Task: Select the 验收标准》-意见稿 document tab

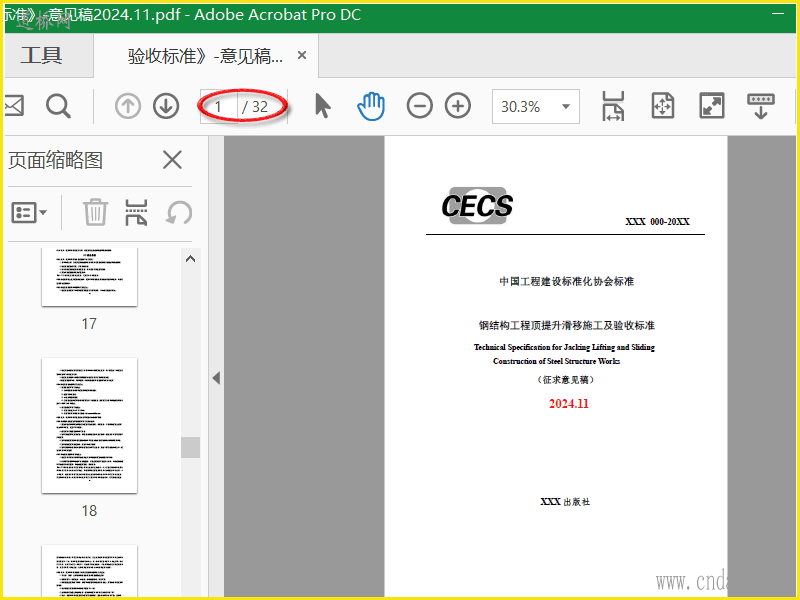Action: click(205, 56)
